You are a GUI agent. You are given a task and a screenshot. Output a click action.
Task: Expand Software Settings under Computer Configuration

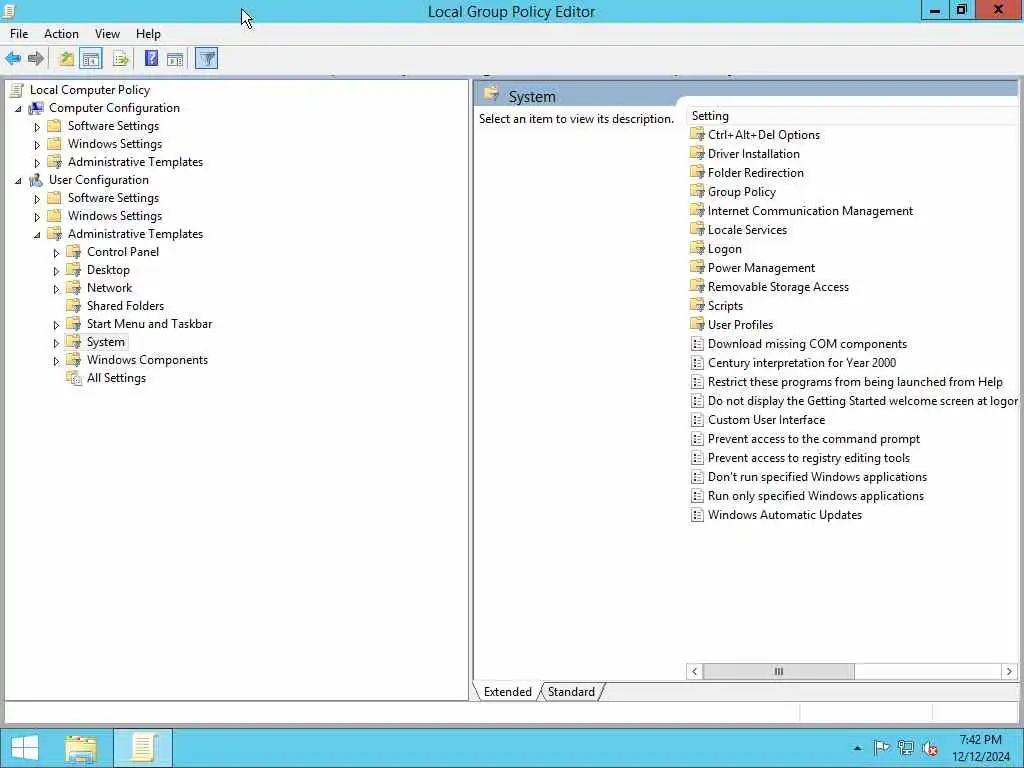[x=37, y=127]
